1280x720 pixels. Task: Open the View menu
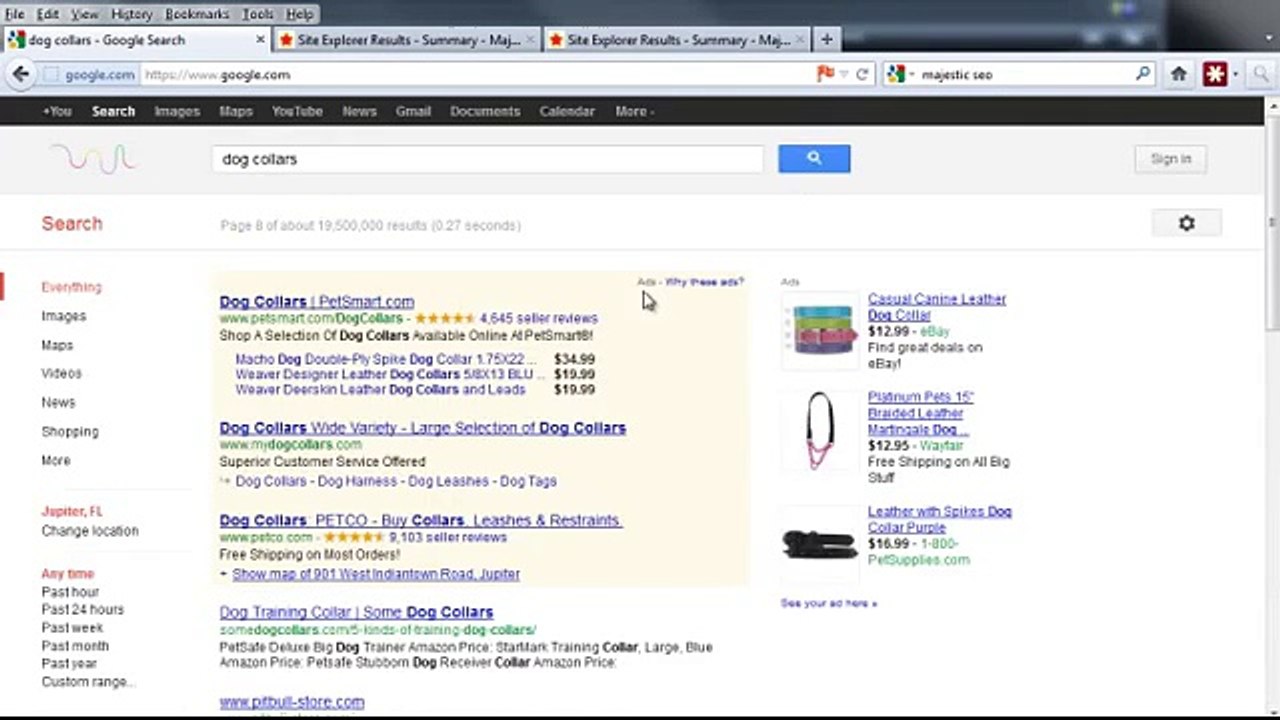point(85,14)
